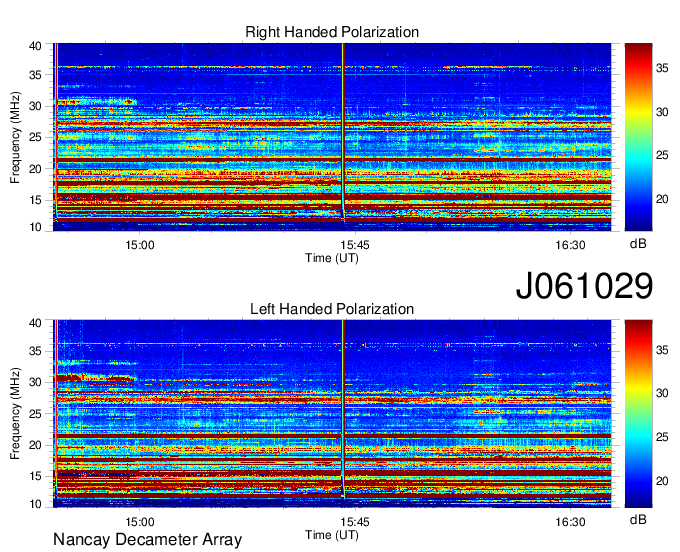Viewport: 680px width, 552px height.
Task: Click the 'Right Handed Polarization' plot title
Action: [332, 32]
